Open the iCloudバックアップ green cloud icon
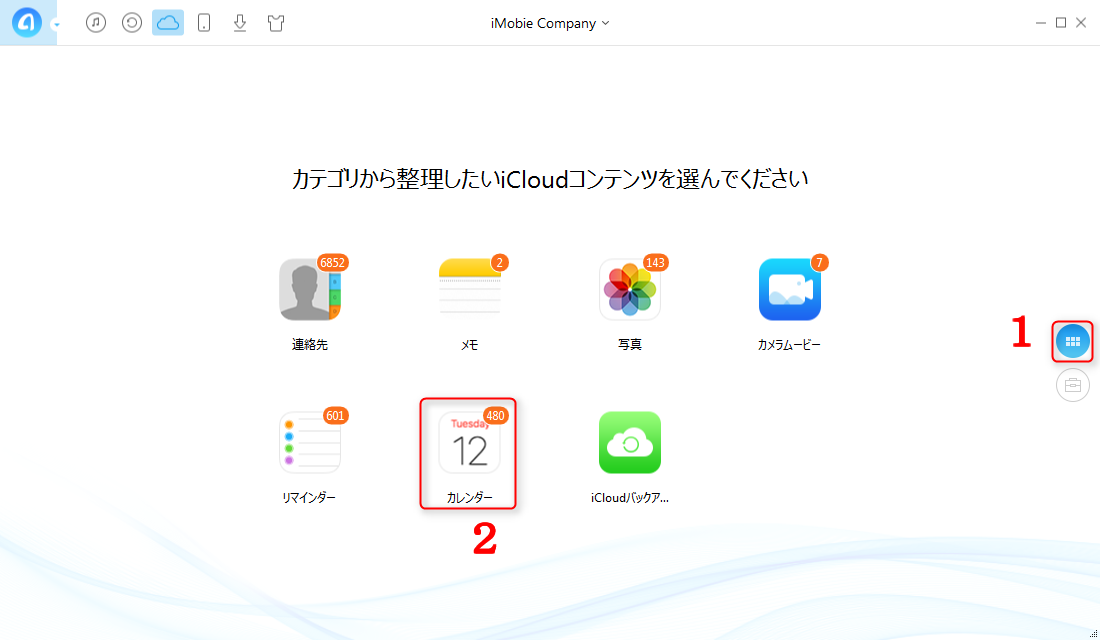This screenshot has height=640, width=1100. (x=629, y=442)
